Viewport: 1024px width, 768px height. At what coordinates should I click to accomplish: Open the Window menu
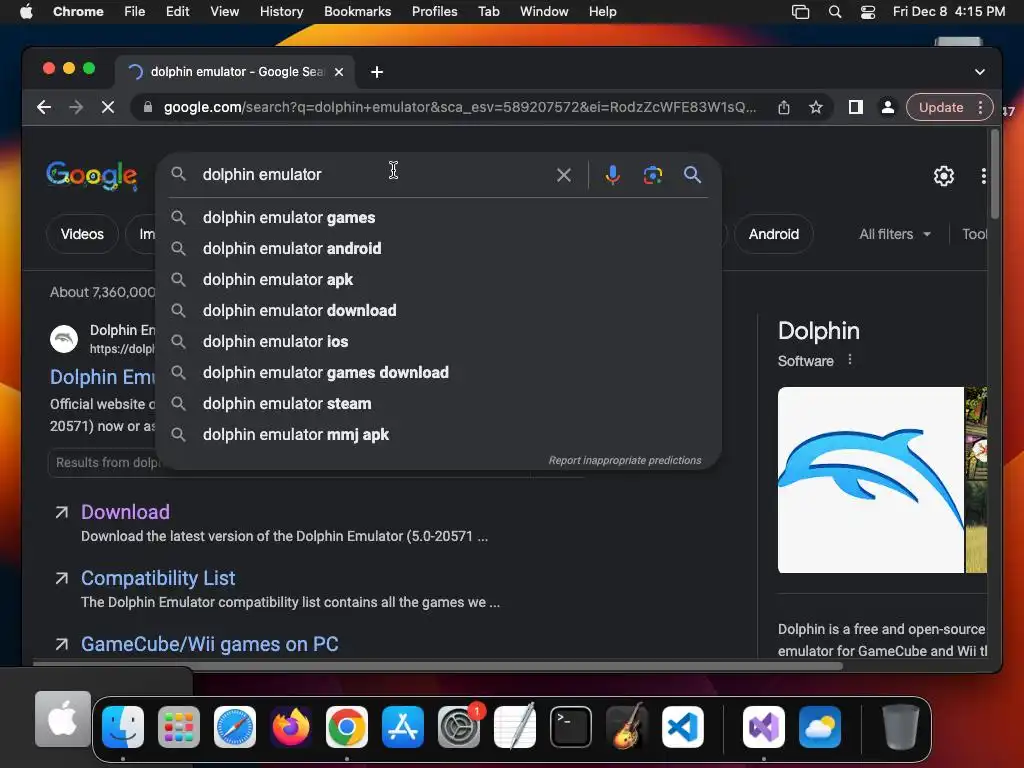coord(544,12)
